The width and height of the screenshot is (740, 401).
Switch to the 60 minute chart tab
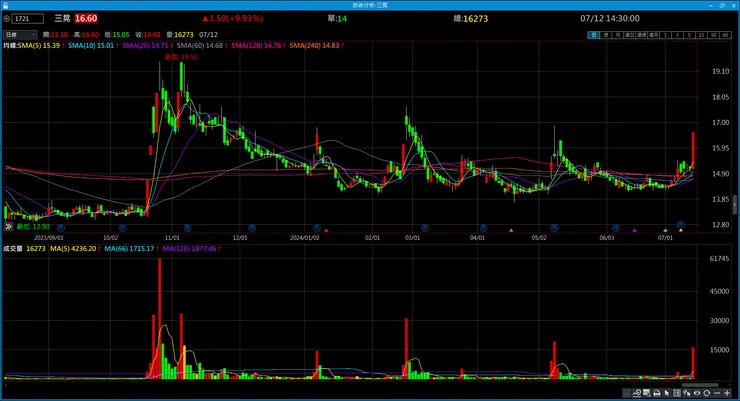click(725, 35)
